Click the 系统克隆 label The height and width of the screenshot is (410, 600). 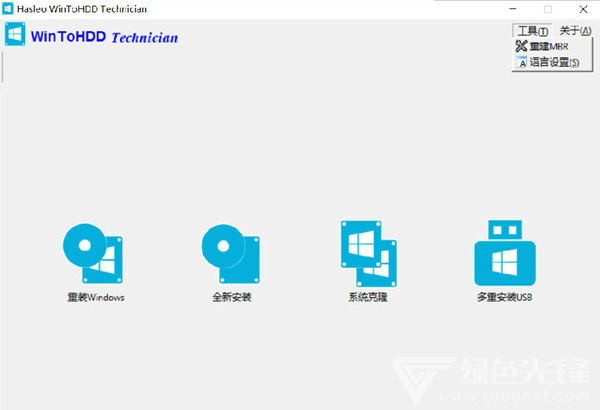pos(368,297)
